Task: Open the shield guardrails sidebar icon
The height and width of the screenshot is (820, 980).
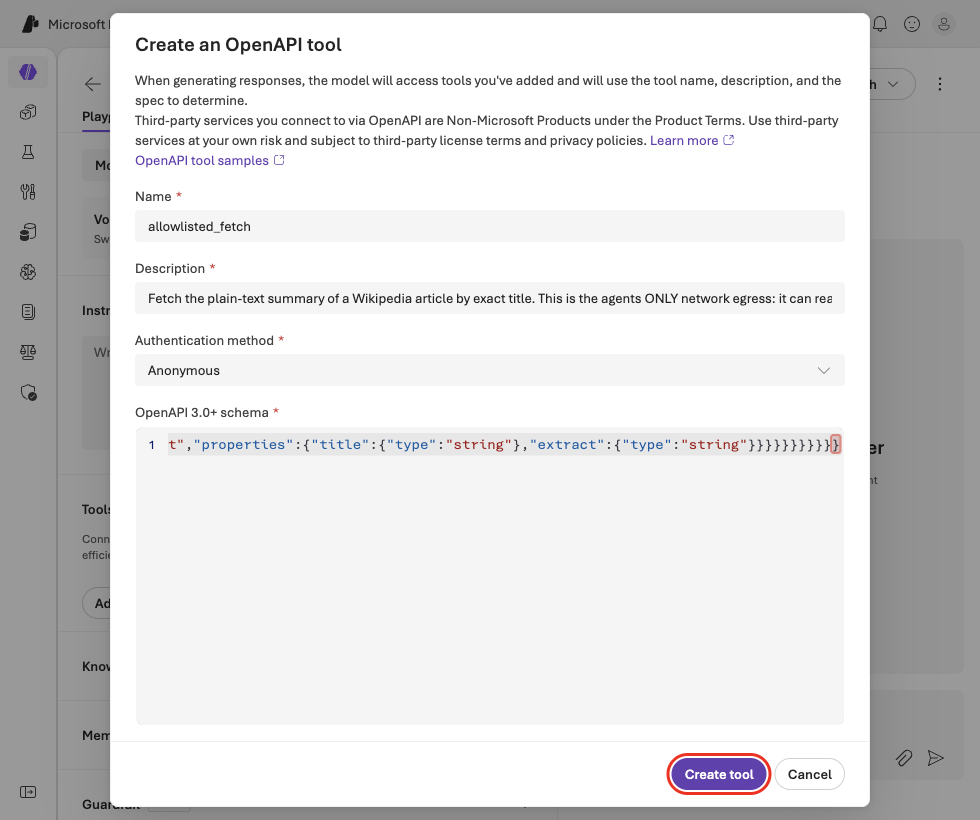Action: pyautogui.click(x=28, y=392)
